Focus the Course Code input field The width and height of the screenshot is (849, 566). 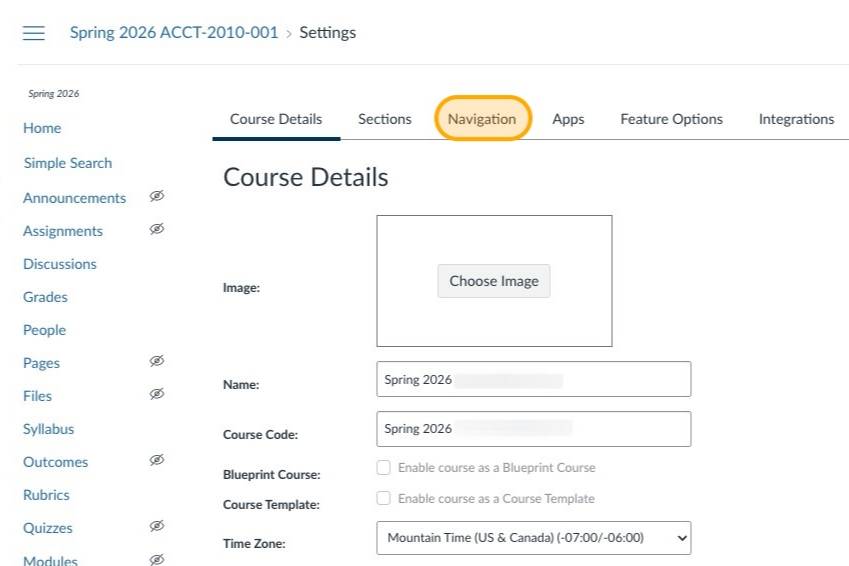point(533,429)
